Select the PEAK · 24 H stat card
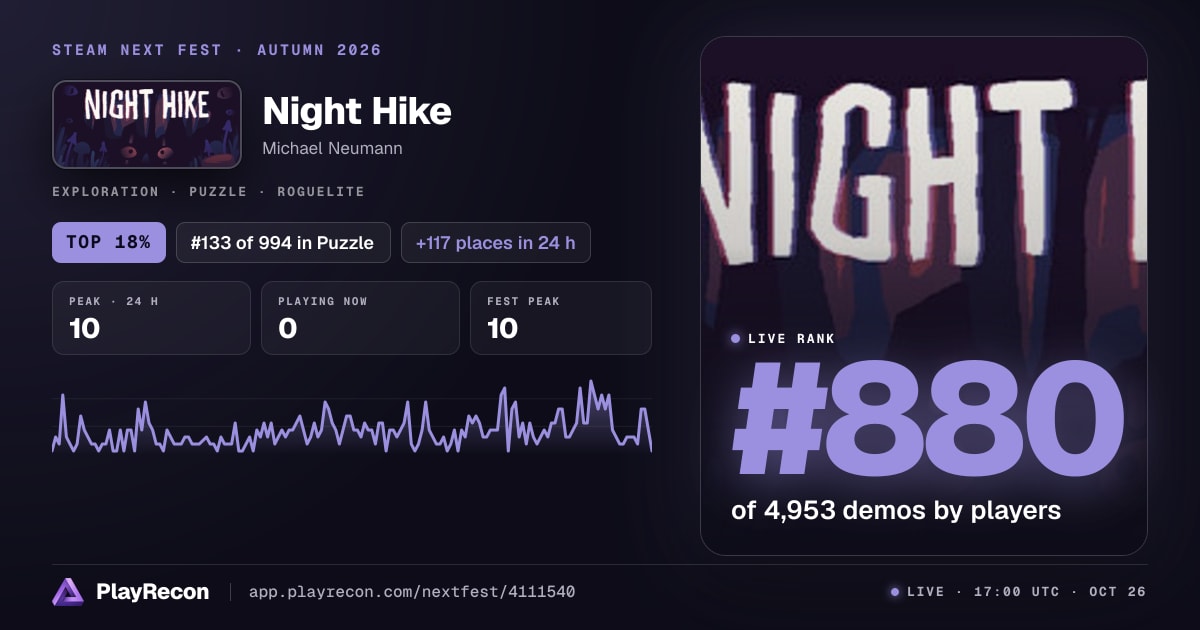This screenshot has width=1200, height=630. (x=151, y=318)
